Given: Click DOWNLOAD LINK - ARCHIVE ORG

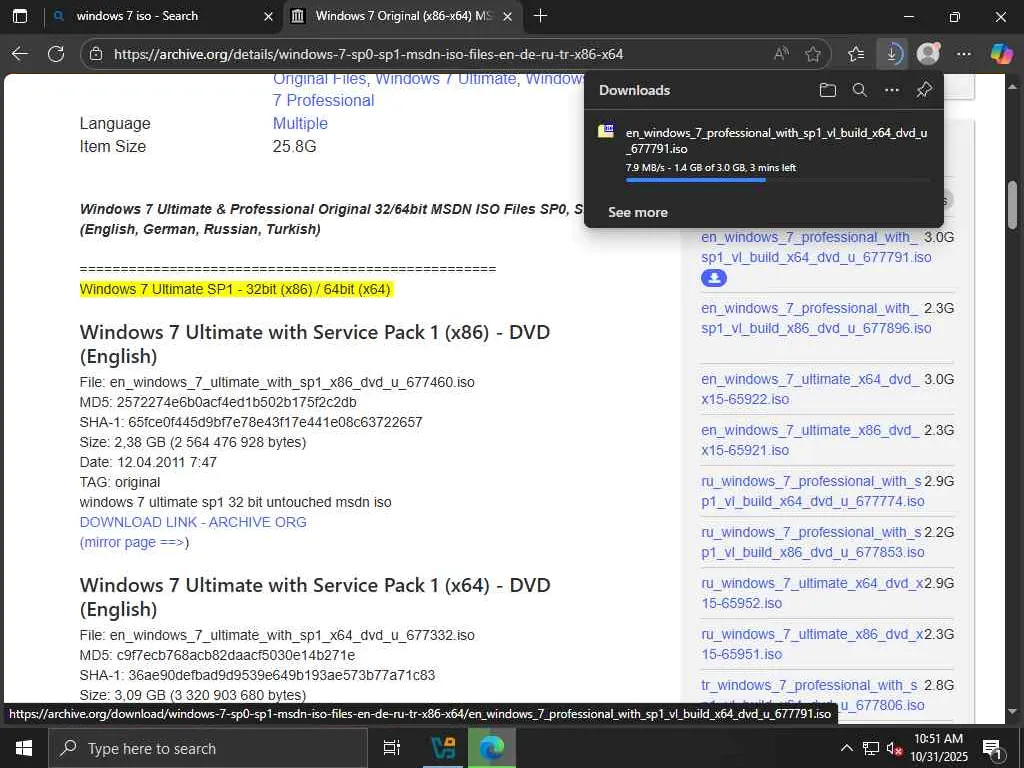Looking at the screenshot, I should (193, 522).
